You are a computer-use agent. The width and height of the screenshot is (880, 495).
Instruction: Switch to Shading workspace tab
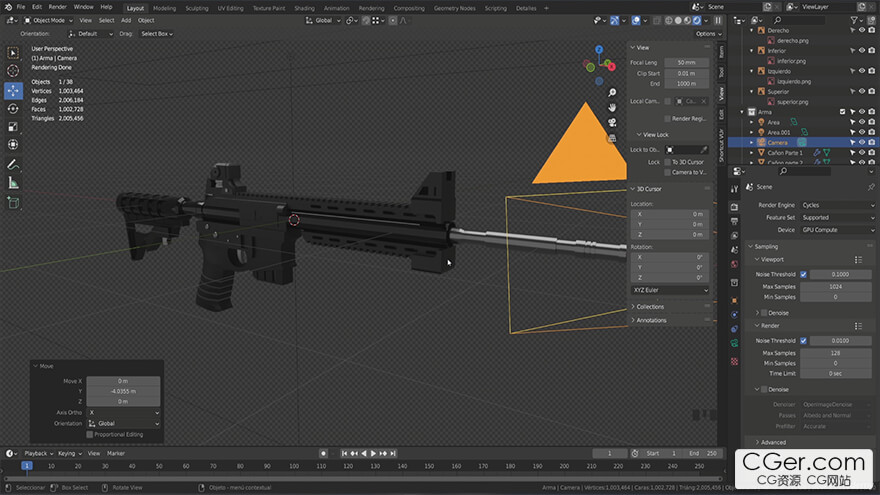pyautogui.click(x=304, y=8)
